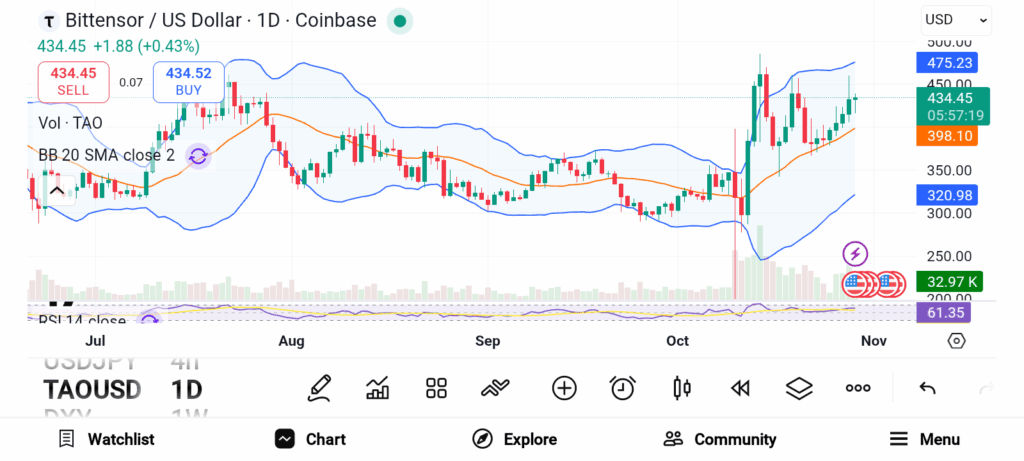Open the Menu tab

coord(924,439)
